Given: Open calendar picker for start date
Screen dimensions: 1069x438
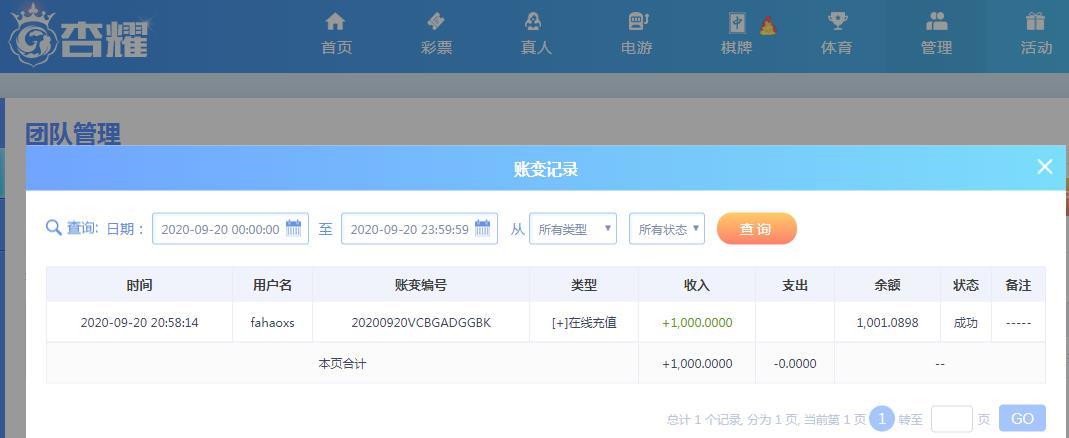Looking at the screenshot, I should [293, 228].
